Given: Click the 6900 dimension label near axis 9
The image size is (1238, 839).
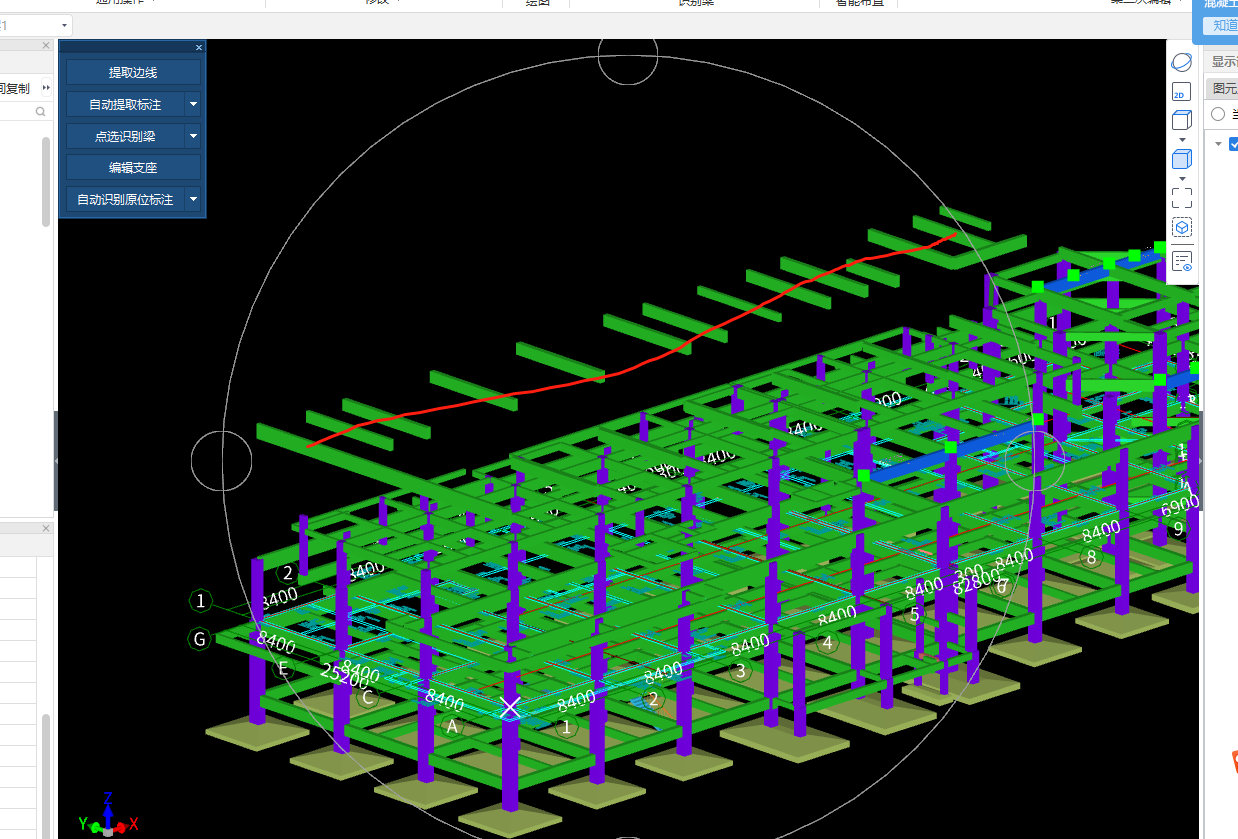Looking at the screenshot, I should pyautogui.click(x=1180, y=507).
